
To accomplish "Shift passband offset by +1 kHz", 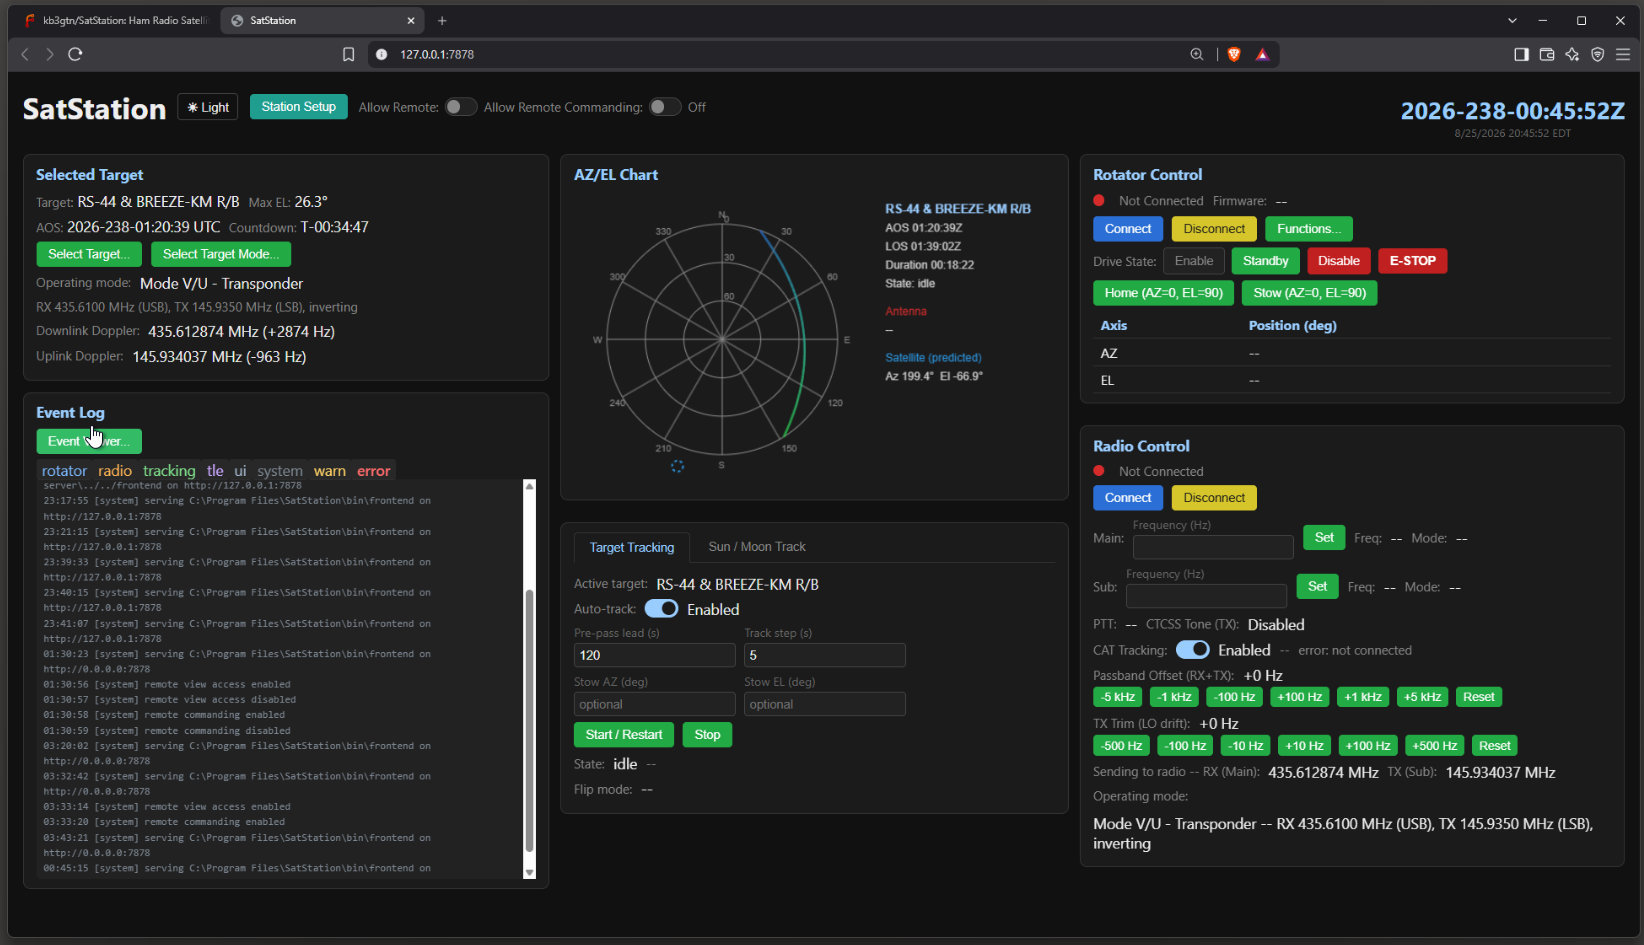I will [x=1363, y=697].
